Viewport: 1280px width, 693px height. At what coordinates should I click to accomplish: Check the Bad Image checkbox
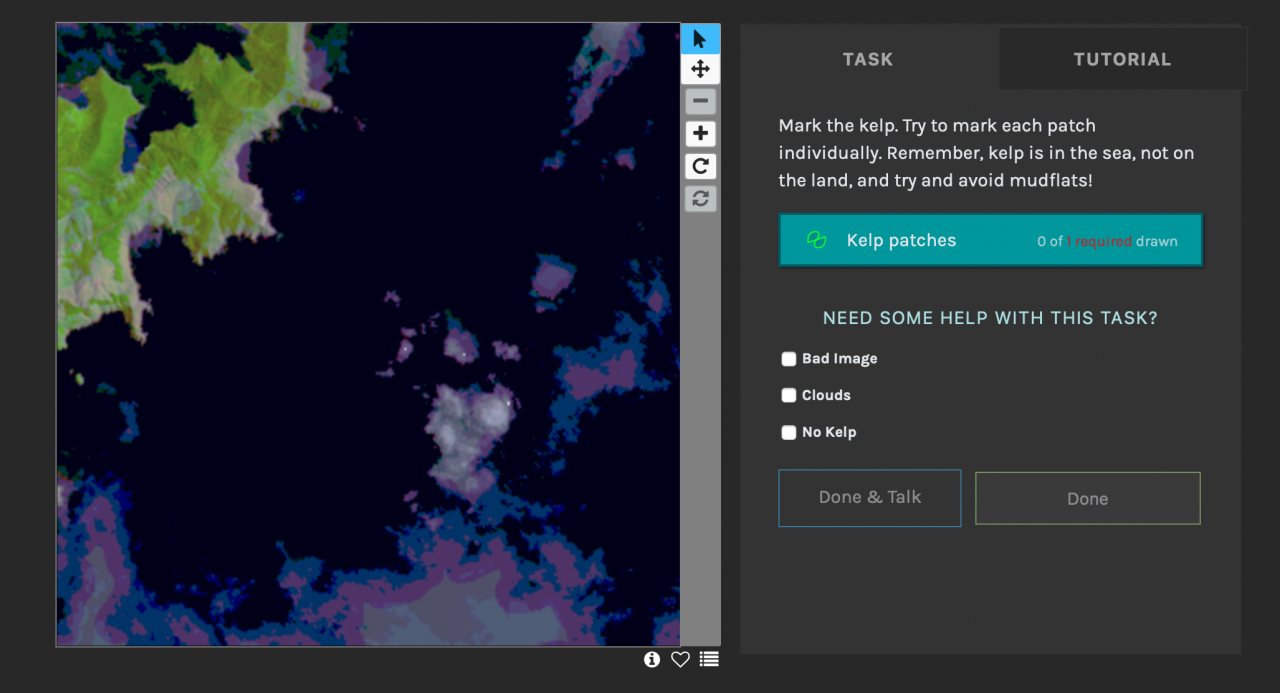(789, 359)
